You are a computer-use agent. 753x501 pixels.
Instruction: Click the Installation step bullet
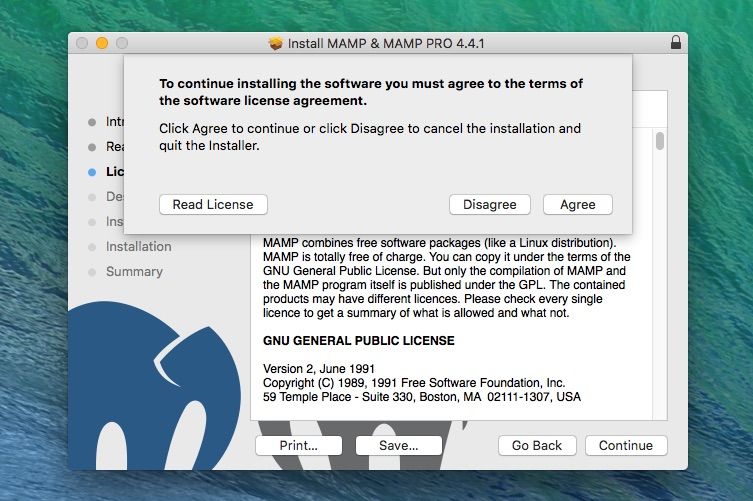point(92,247)
